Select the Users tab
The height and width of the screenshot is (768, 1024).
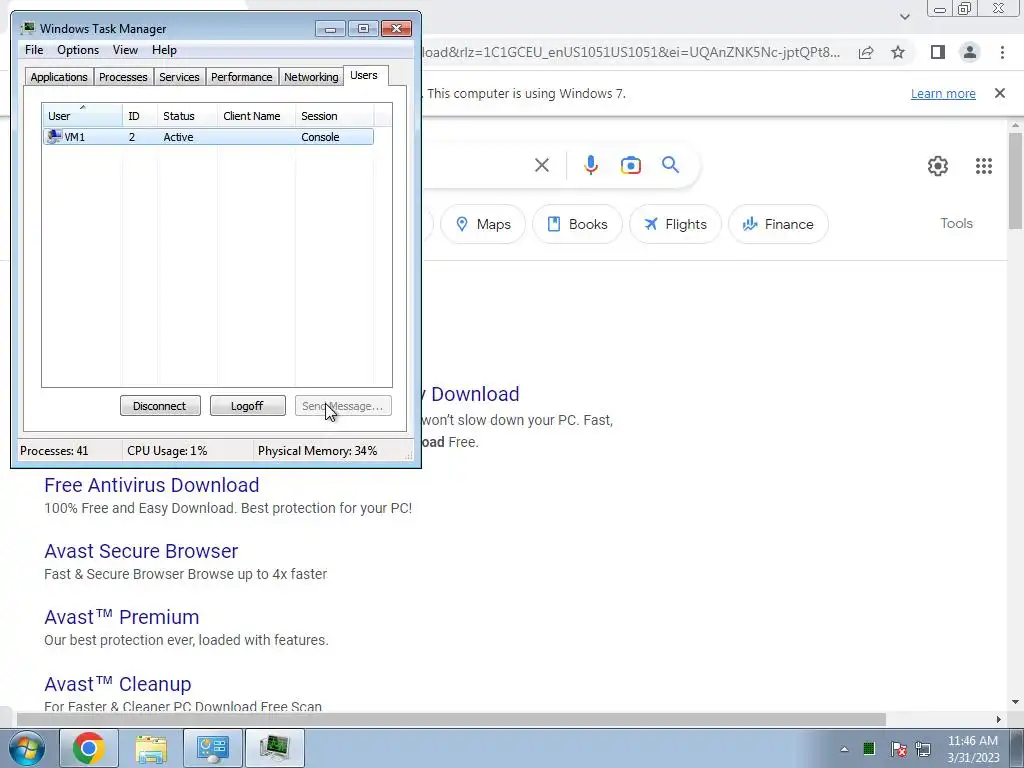(x=364, y=75)
